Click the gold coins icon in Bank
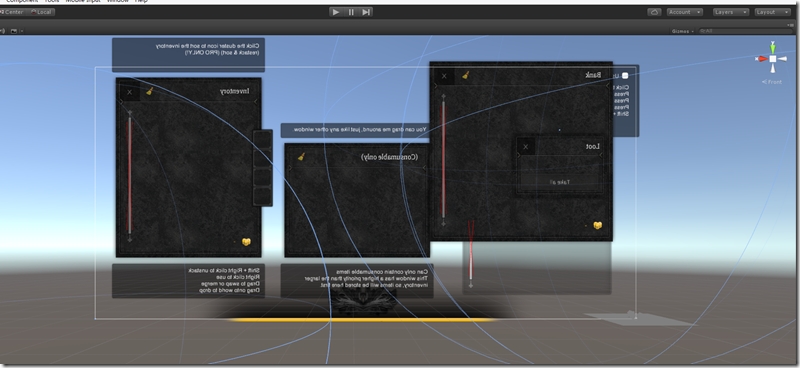This screenshot has width=800, height=368. tap(597, 225)
